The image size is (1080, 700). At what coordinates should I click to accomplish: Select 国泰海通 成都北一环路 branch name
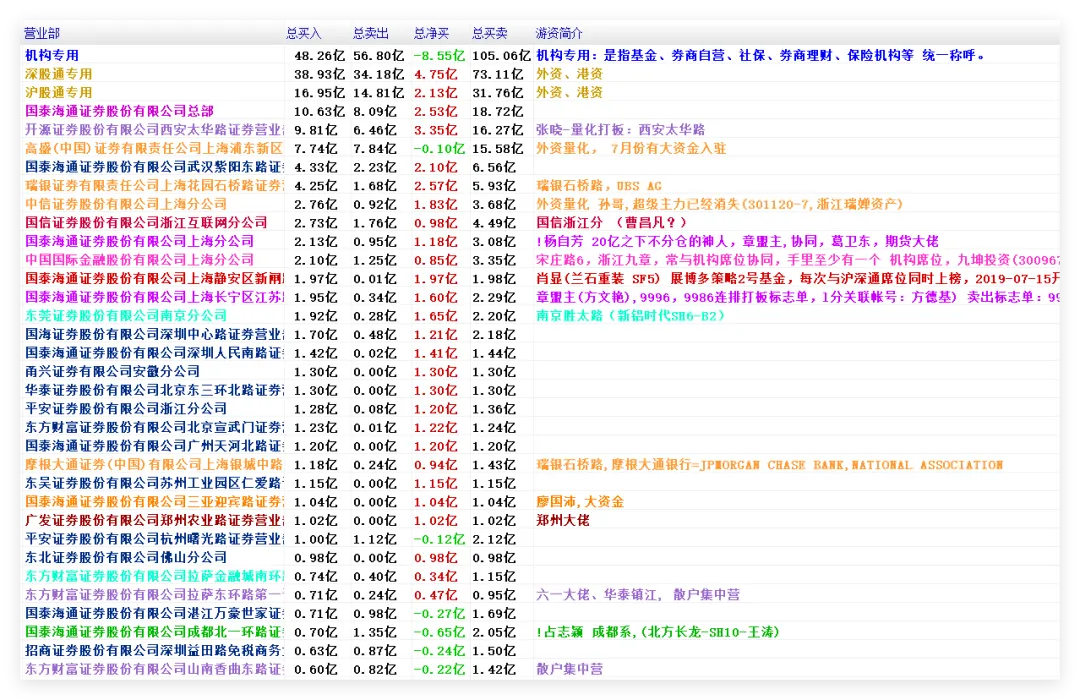pyautogui.click(x=154, y=632)
